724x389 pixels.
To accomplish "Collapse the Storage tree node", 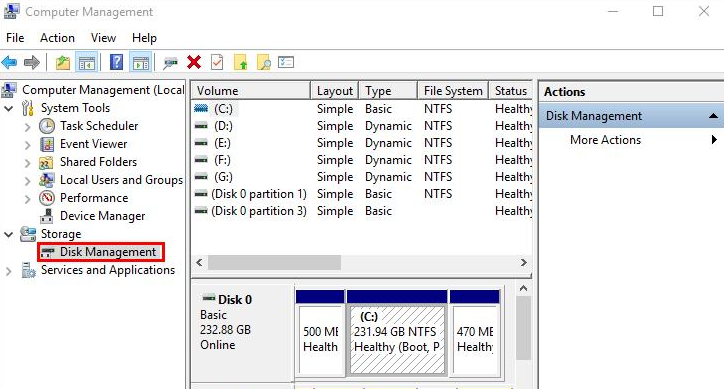I will tap(9, 235).
